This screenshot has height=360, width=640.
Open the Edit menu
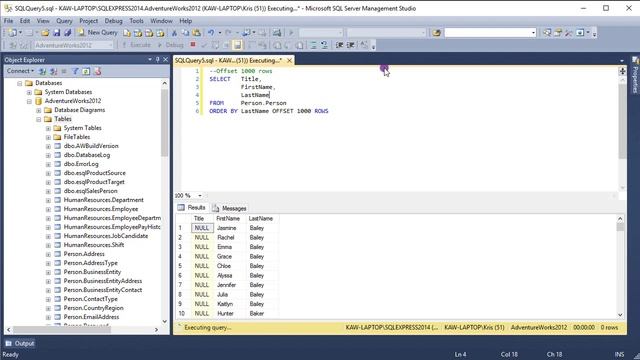[25, 21]
